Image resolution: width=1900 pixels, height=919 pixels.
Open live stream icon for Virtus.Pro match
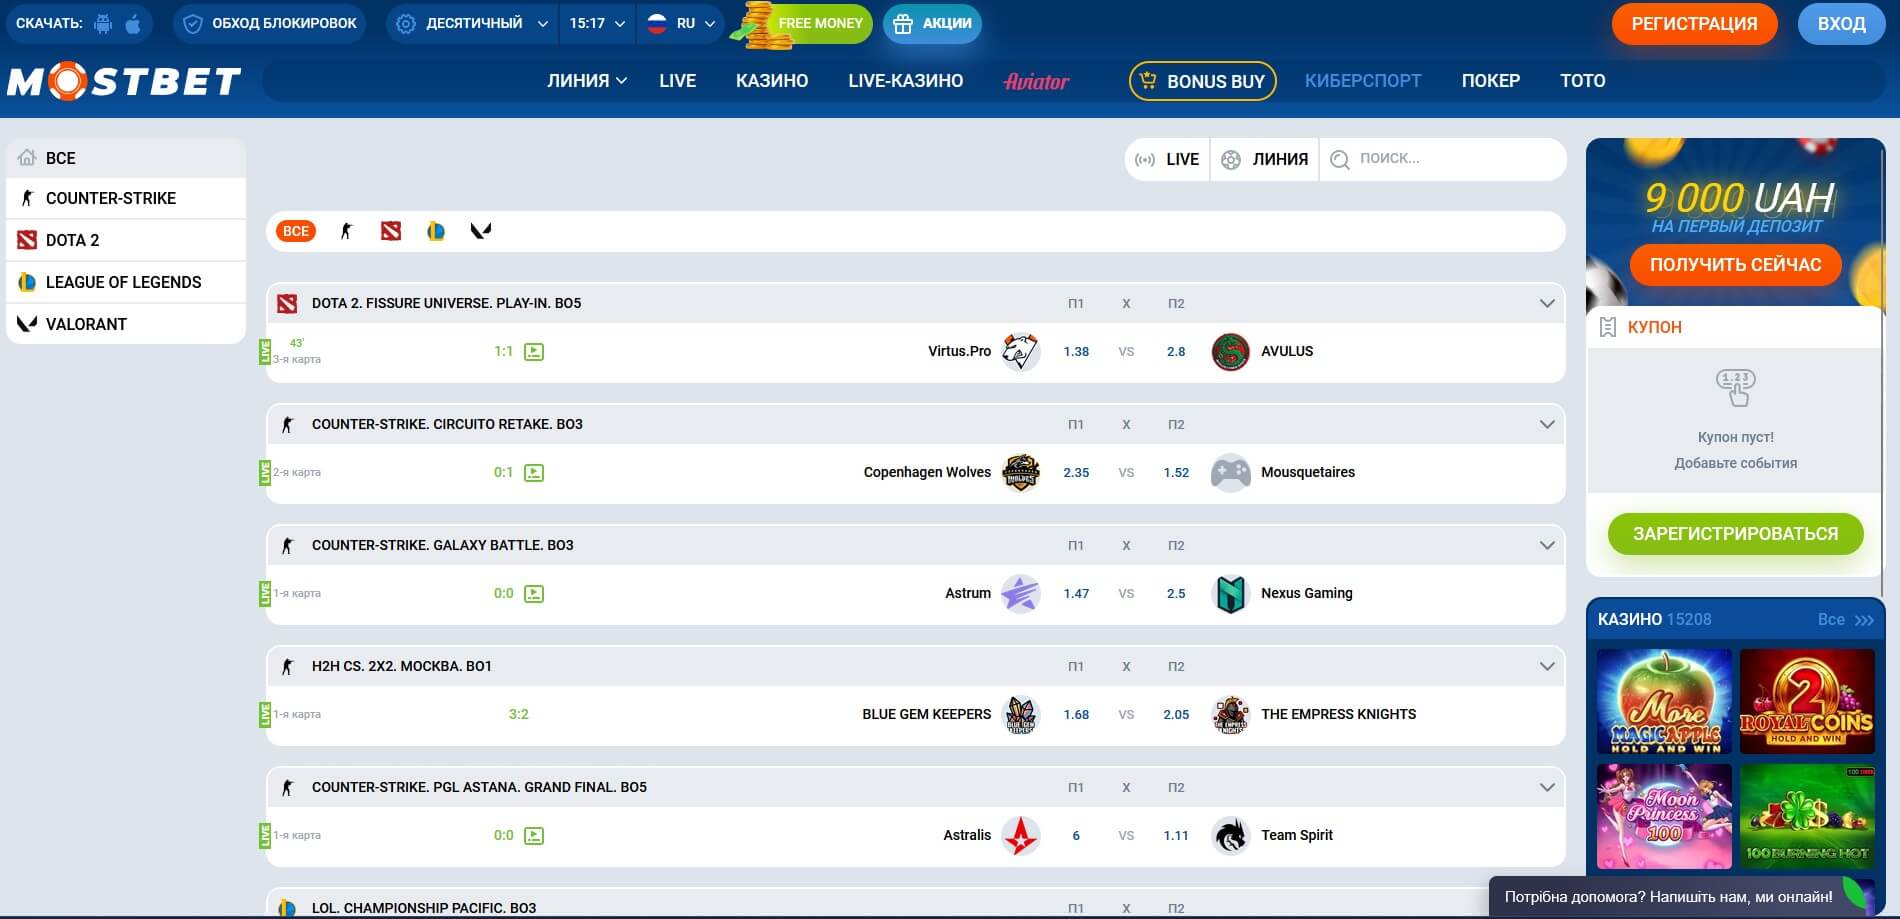coord(534,352)
